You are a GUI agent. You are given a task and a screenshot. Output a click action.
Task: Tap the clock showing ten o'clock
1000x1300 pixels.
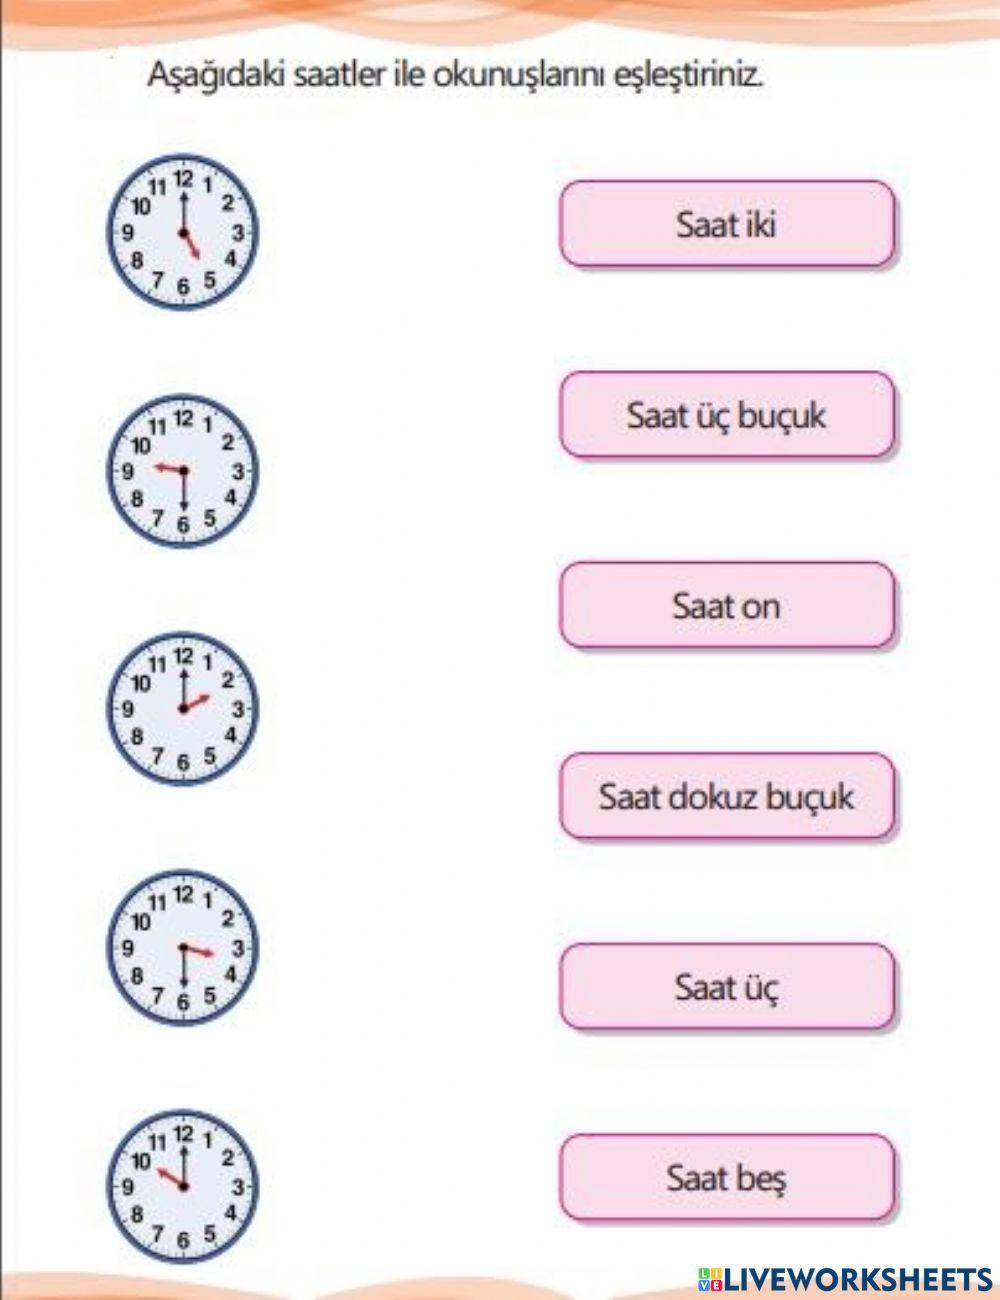click(182, 1185)
